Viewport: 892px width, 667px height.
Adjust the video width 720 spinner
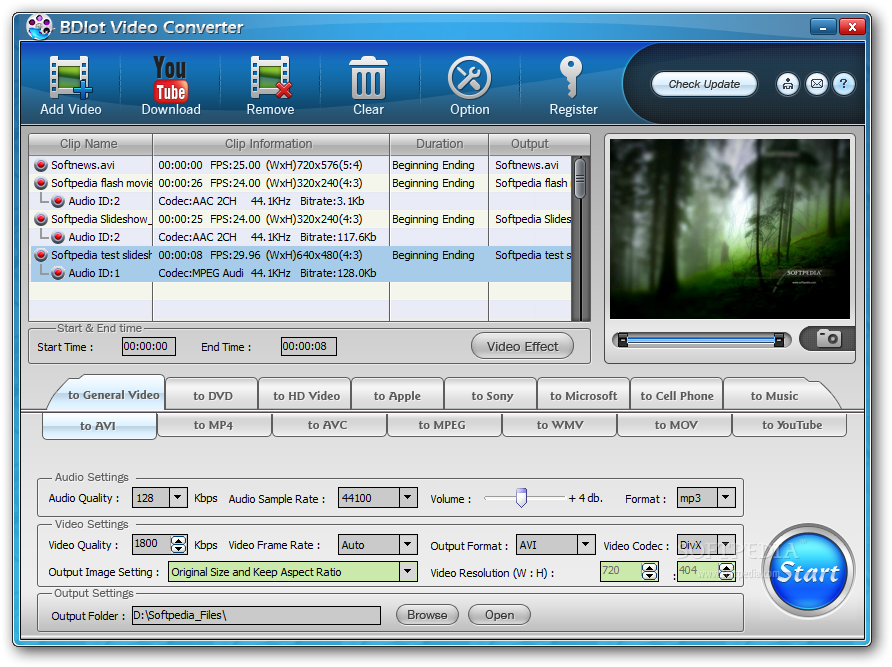(x=650, y=571)
